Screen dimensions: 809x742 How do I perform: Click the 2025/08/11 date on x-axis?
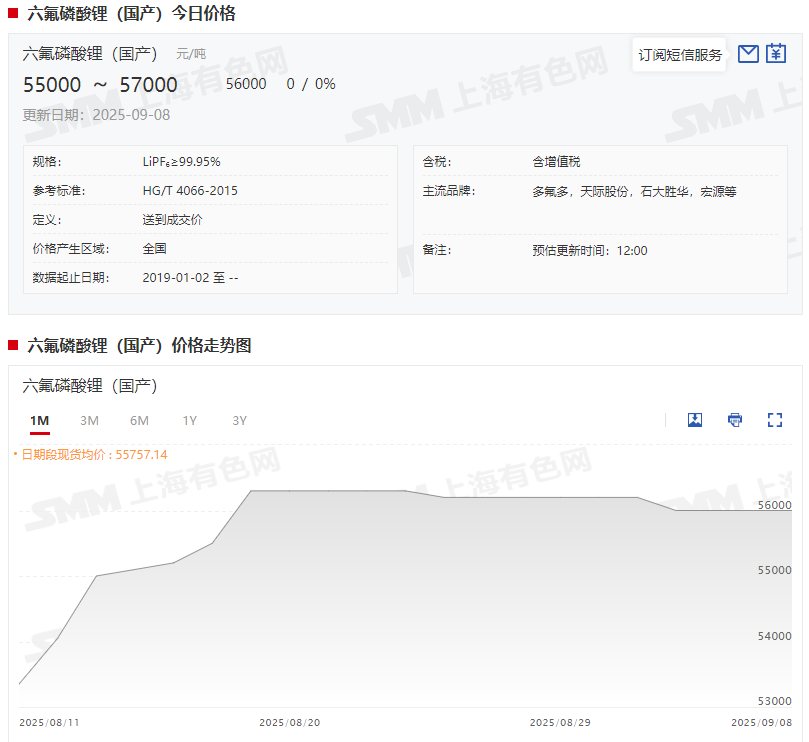tap(50, 722)
